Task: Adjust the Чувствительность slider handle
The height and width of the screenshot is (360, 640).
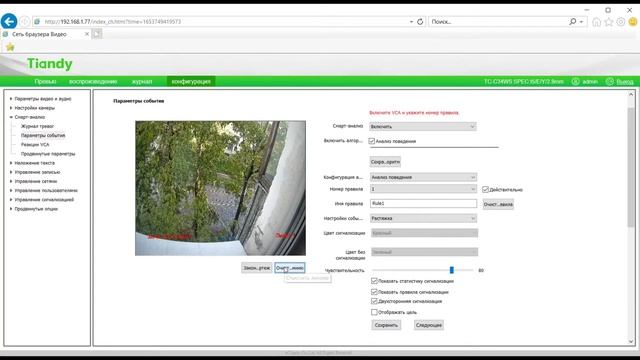Action: (x=451, y=270)
